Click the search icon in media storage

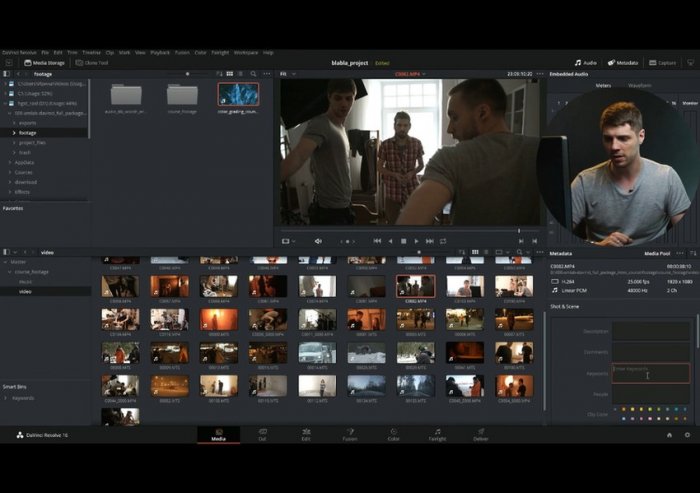253,74
